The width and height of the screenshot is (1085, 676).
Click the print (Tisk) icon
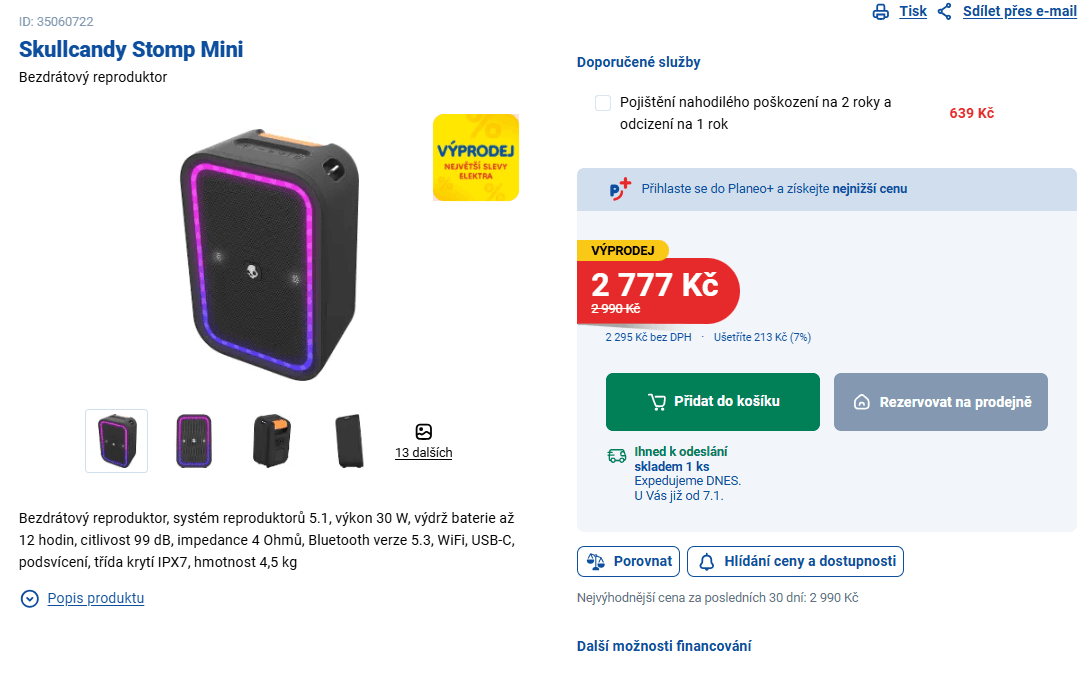point(880,11)
